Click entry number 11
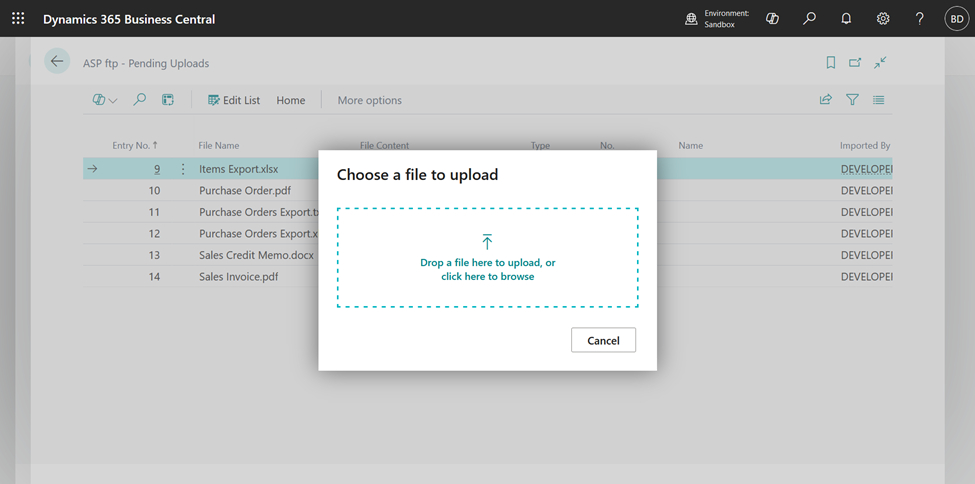Screen dimensions: 975x484 (x=154, y=212)
